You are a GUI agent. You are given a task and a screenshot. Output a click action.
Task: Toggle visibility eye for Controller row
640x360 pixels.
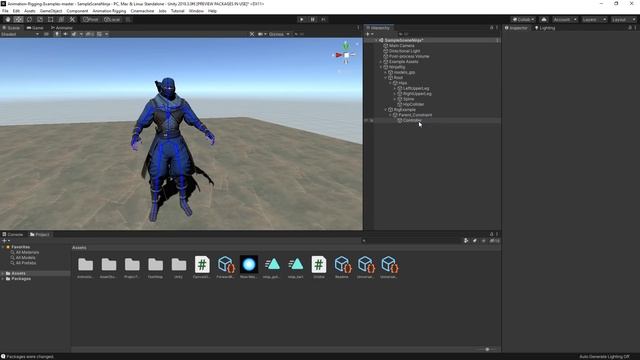tap(366, 120)
